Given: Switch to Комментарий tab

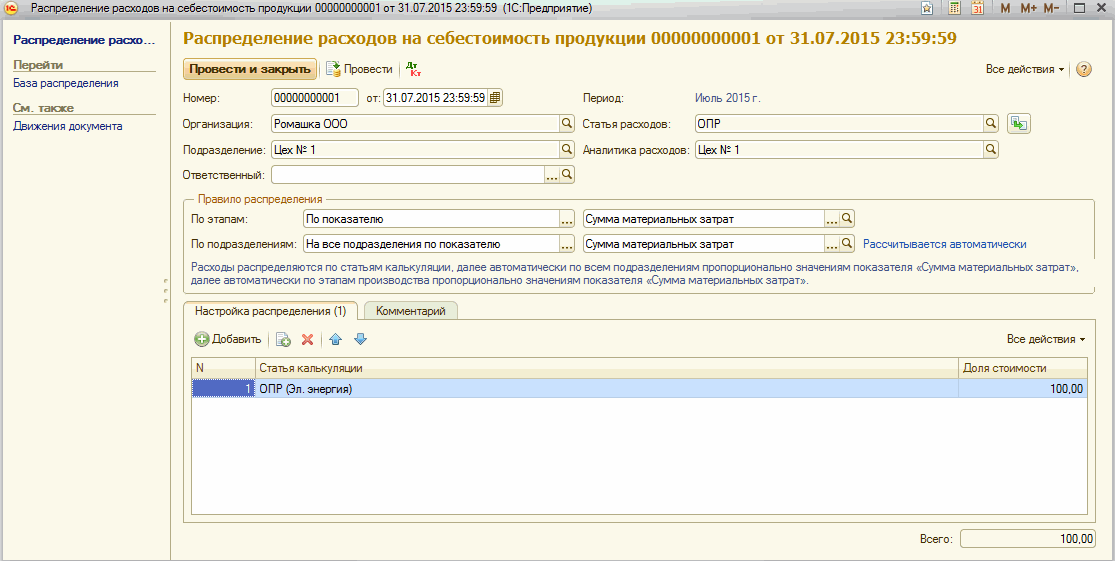Looking at the screenshot, I should [411, 311].
